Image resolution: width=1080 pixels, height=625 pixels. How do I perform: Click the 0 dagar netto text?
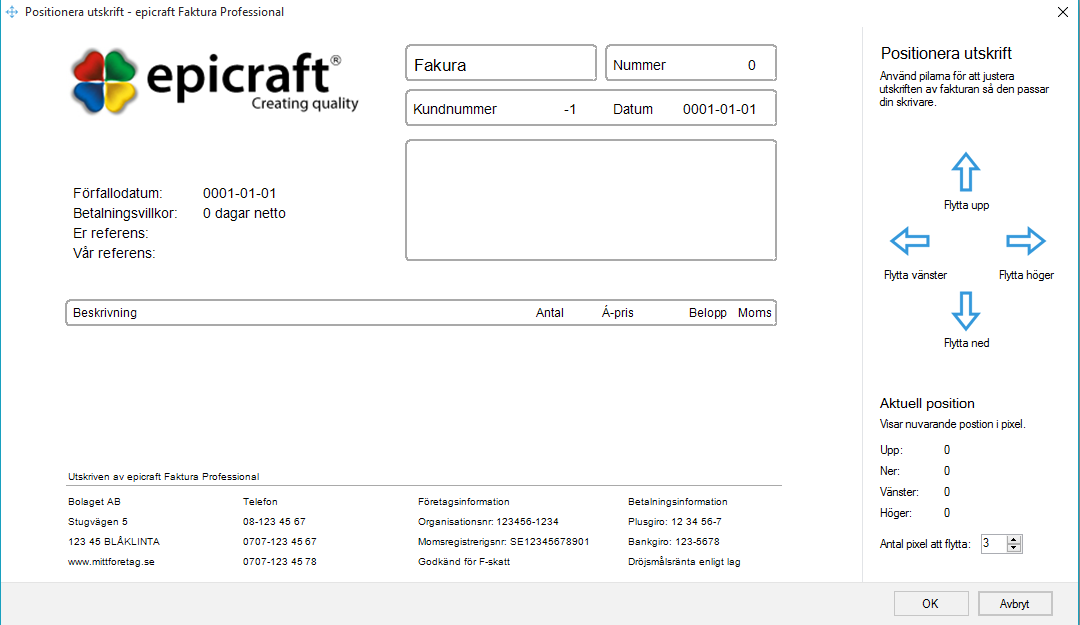[244, 213]
